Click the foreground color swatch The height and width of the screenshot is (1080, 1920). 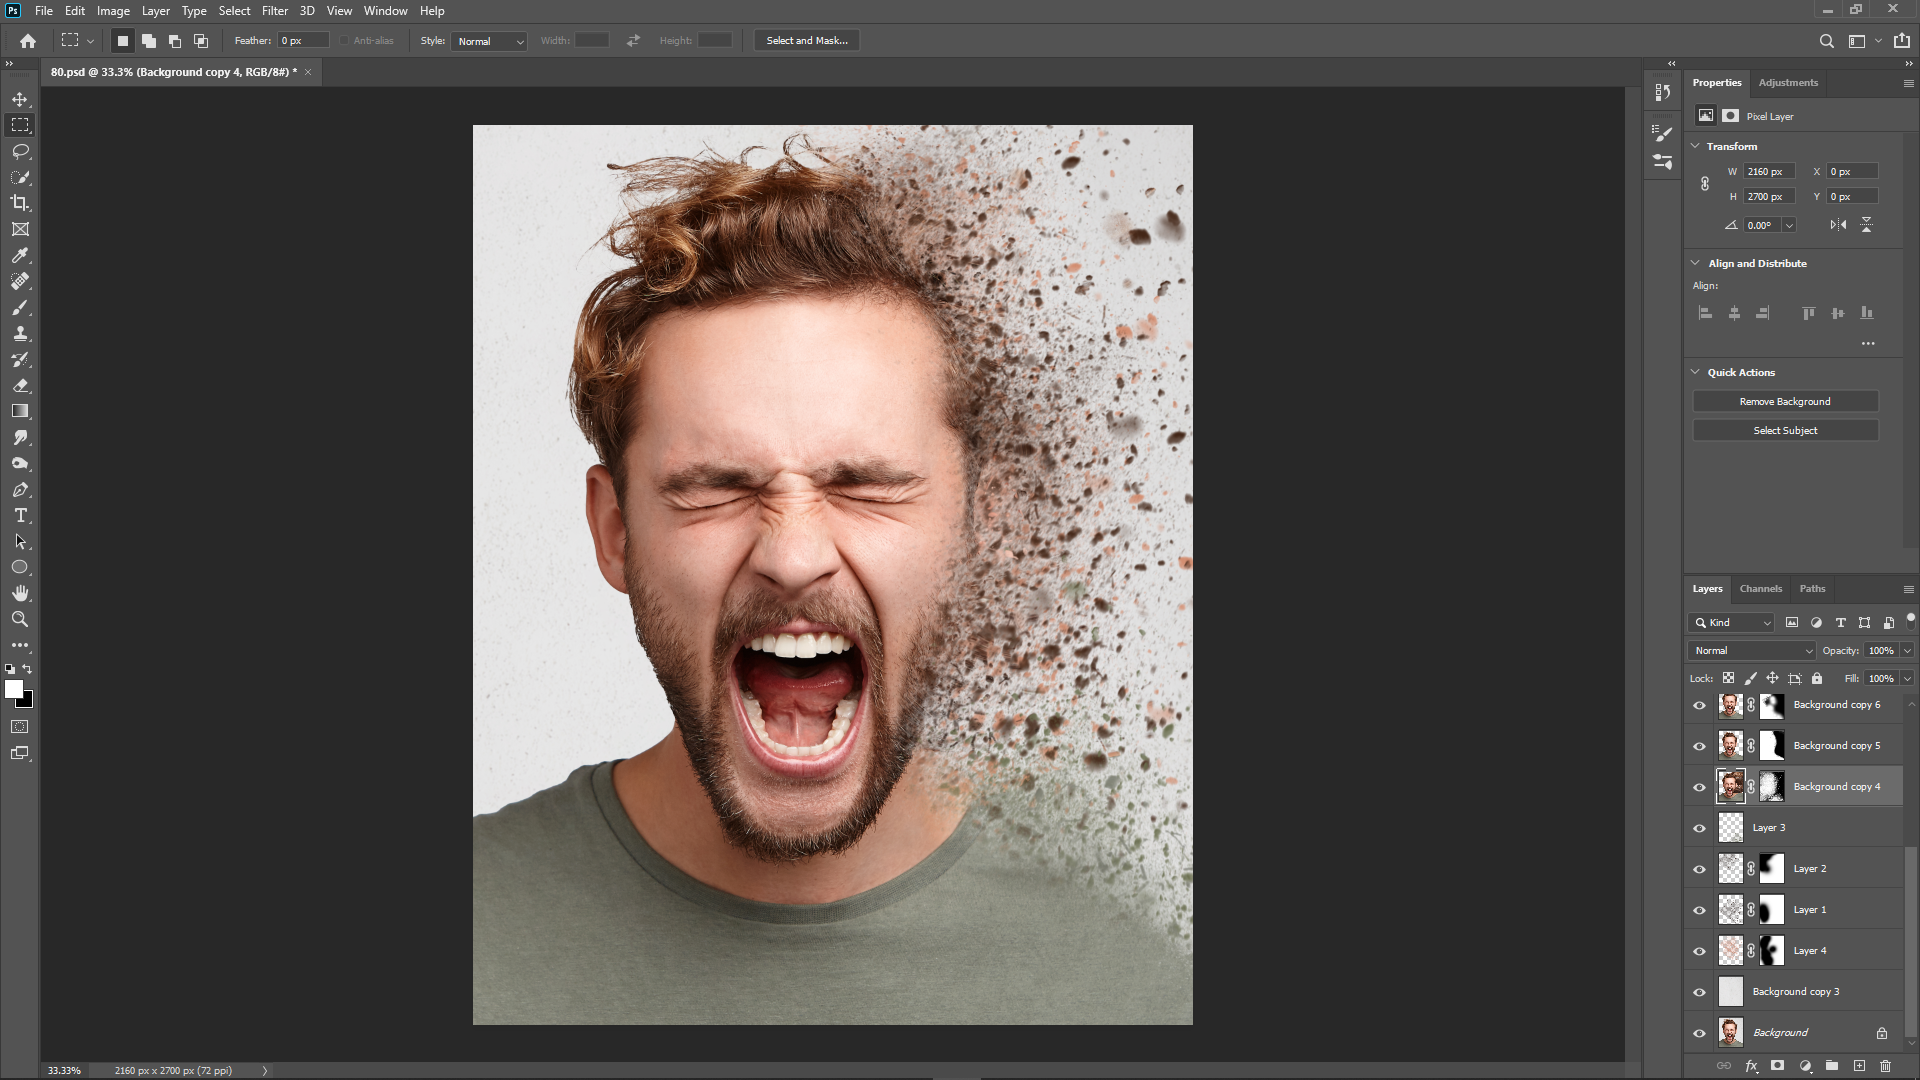(13, 689)
